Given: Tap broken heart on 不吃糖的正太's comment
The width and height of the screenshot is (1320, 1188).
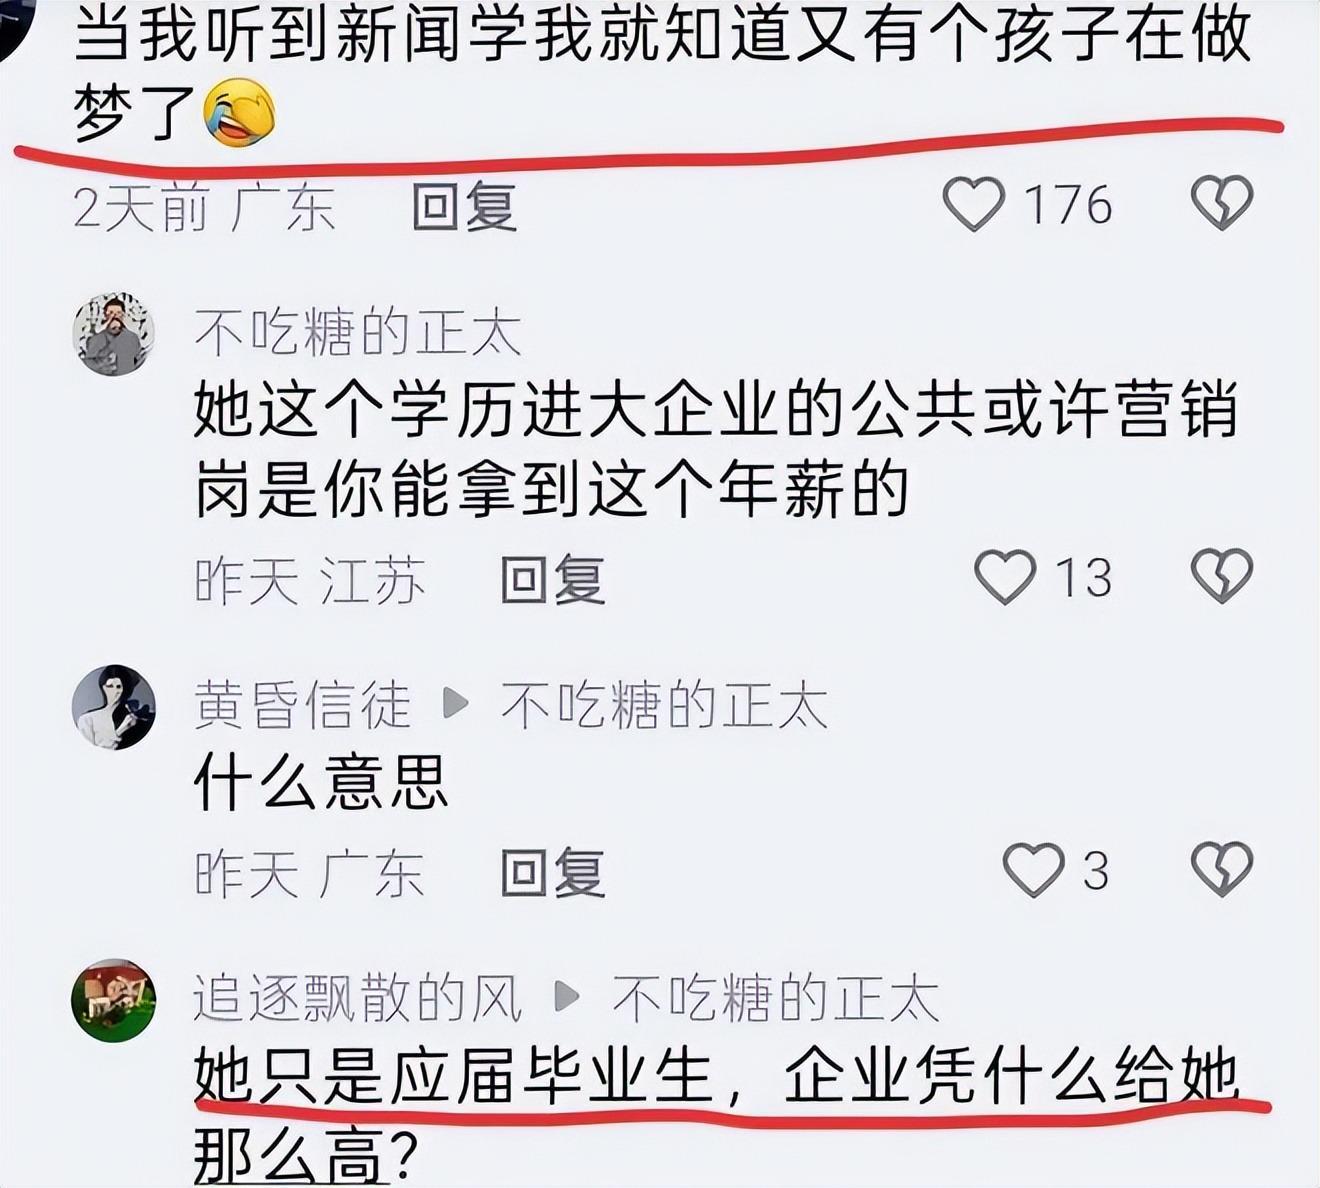Looking at the screenshot, I should [x=1222, y=576].
